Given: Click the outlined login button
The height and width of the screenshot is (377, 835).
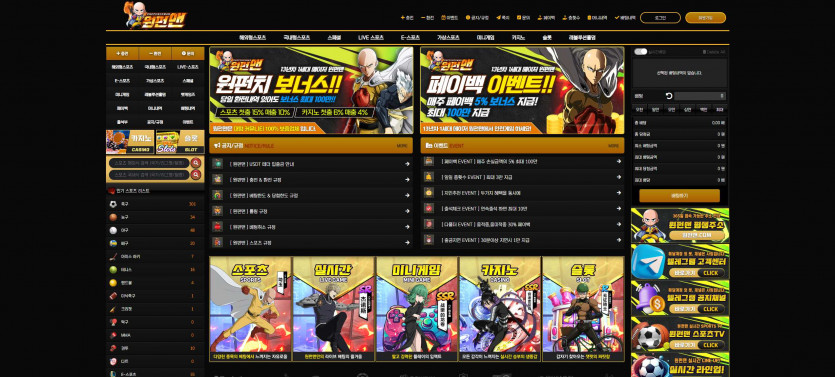Looking at the screenshot, I should pyautogui.click(x=660, y=18).
